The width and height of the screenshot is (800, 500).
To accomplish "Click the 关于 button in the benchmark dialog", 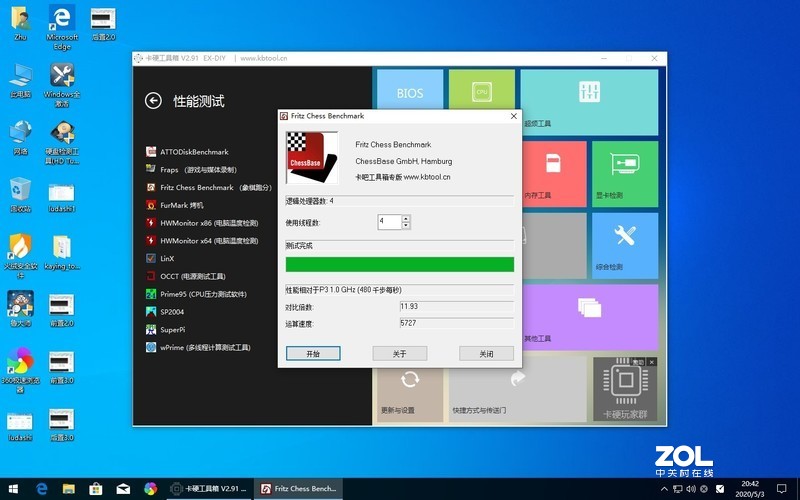I will coord(399,354).
